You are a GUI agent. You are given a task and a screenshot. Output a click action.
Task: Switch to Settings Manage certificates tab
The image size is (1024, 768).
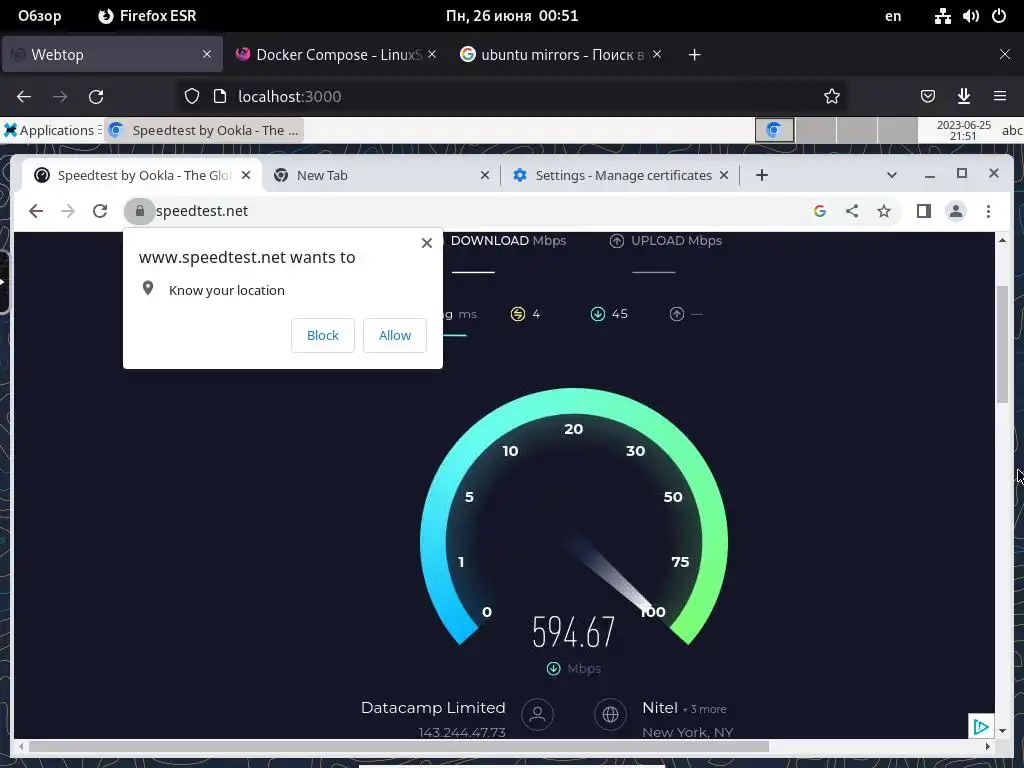(x=620, y=175)
